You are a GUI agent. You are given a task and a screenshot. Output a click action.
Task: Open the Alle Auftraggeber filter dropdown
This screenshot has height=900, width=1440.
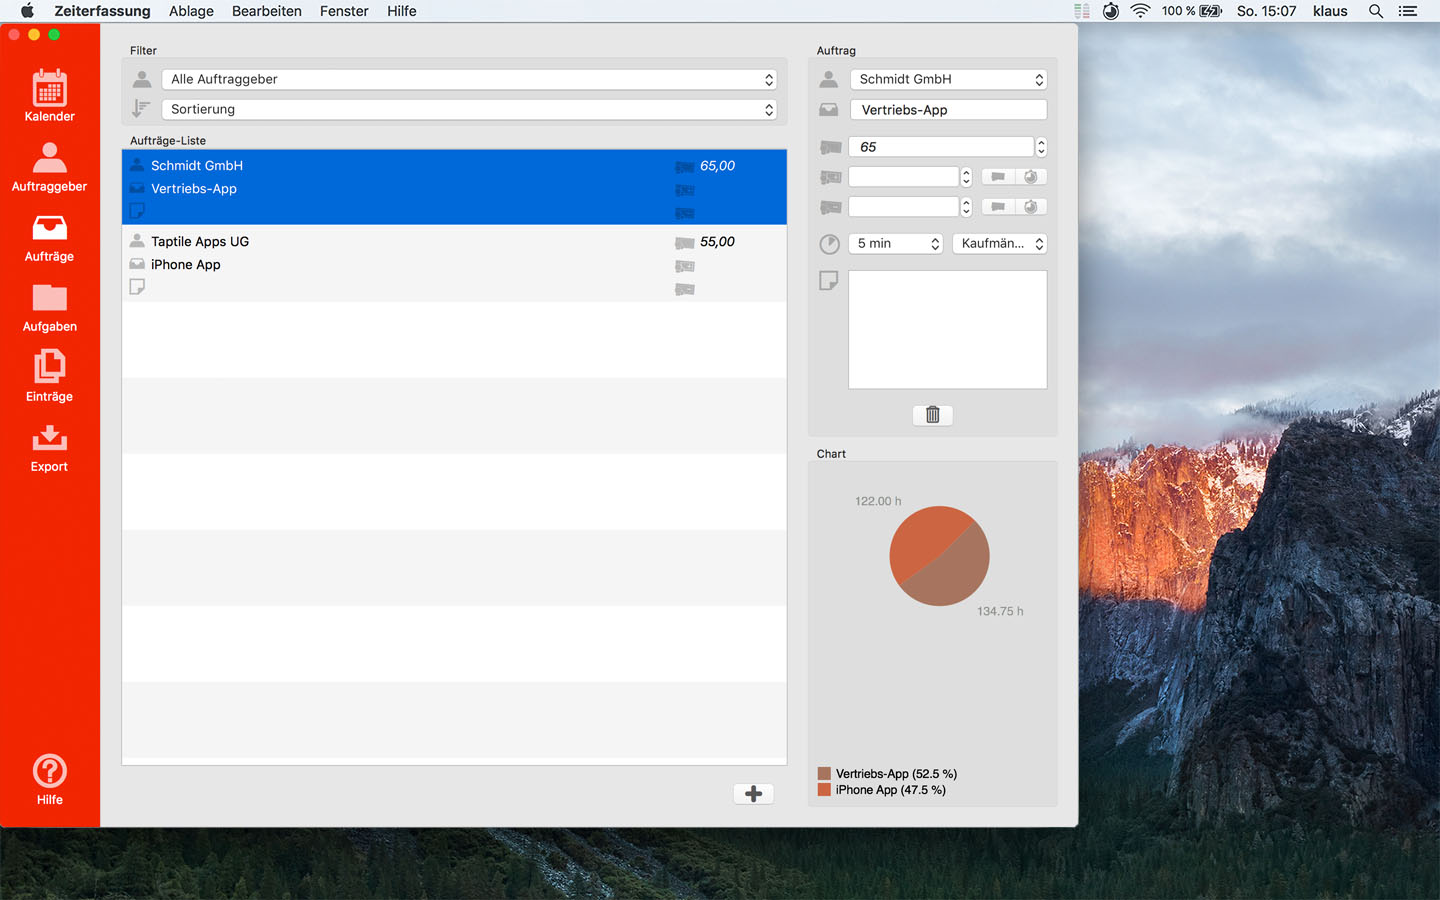pyautogui.click(x=469, y=80)
